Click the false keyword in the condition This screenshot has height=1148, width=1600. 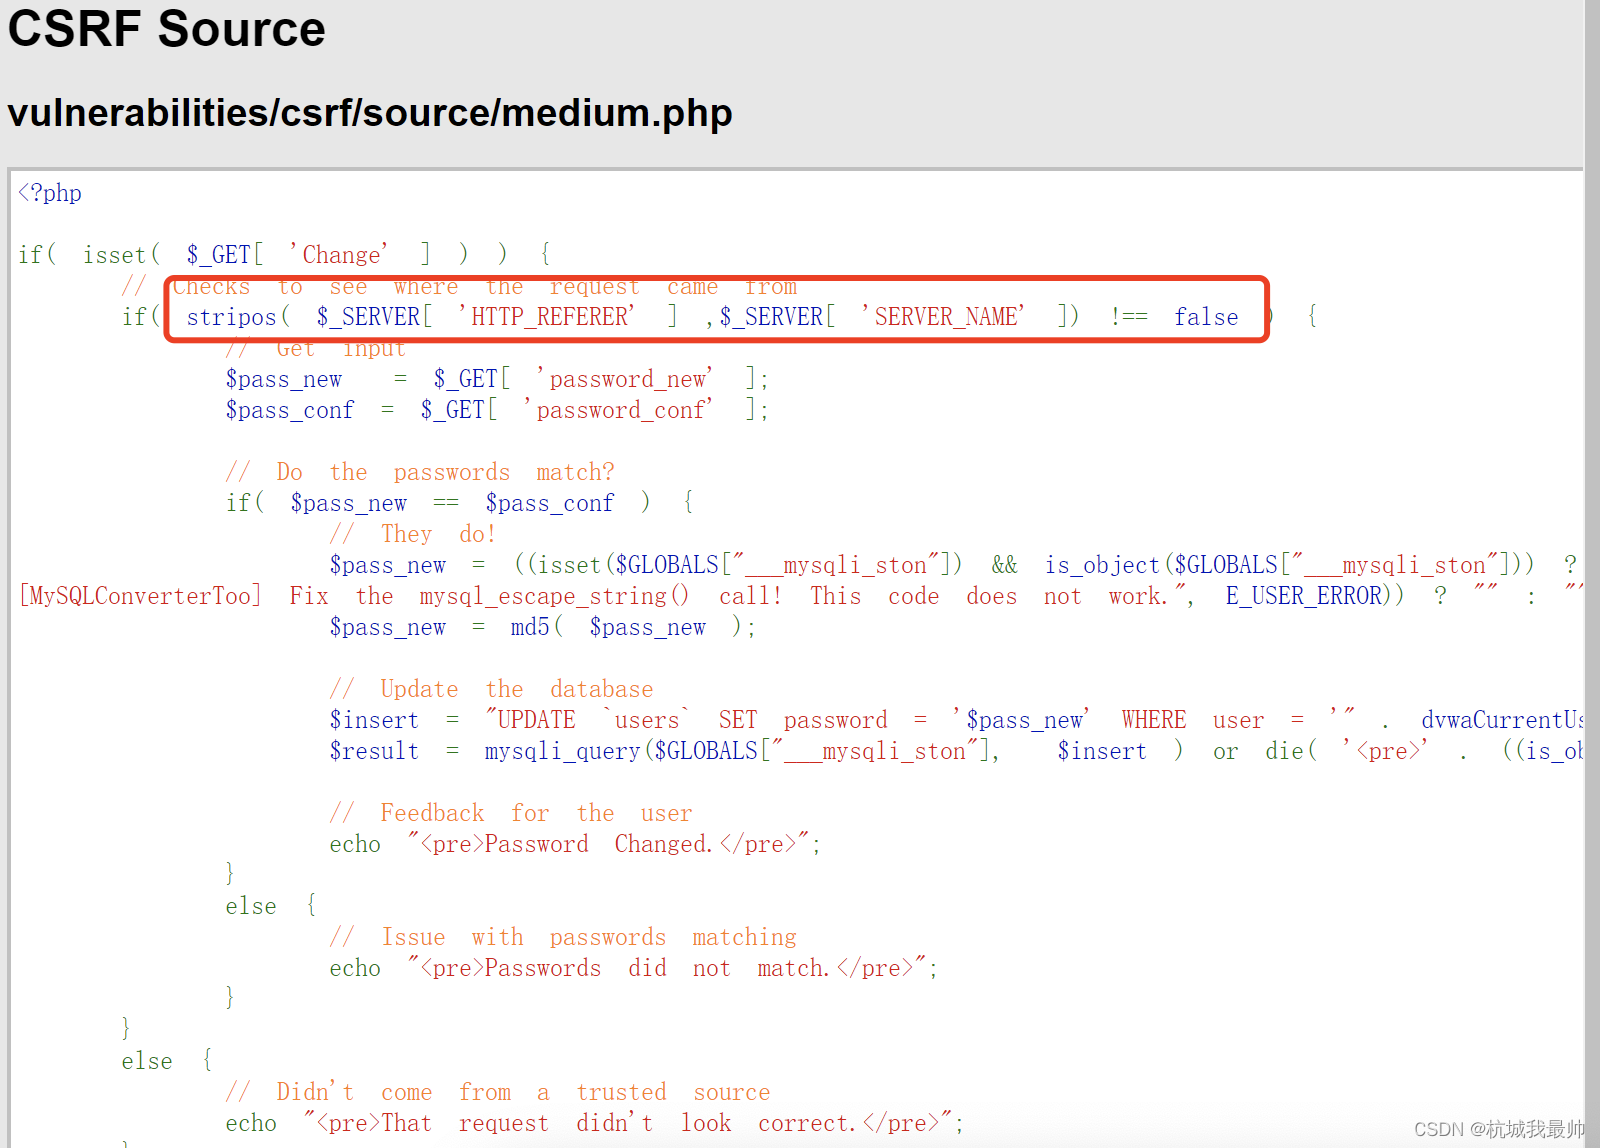click(1206, 317)
